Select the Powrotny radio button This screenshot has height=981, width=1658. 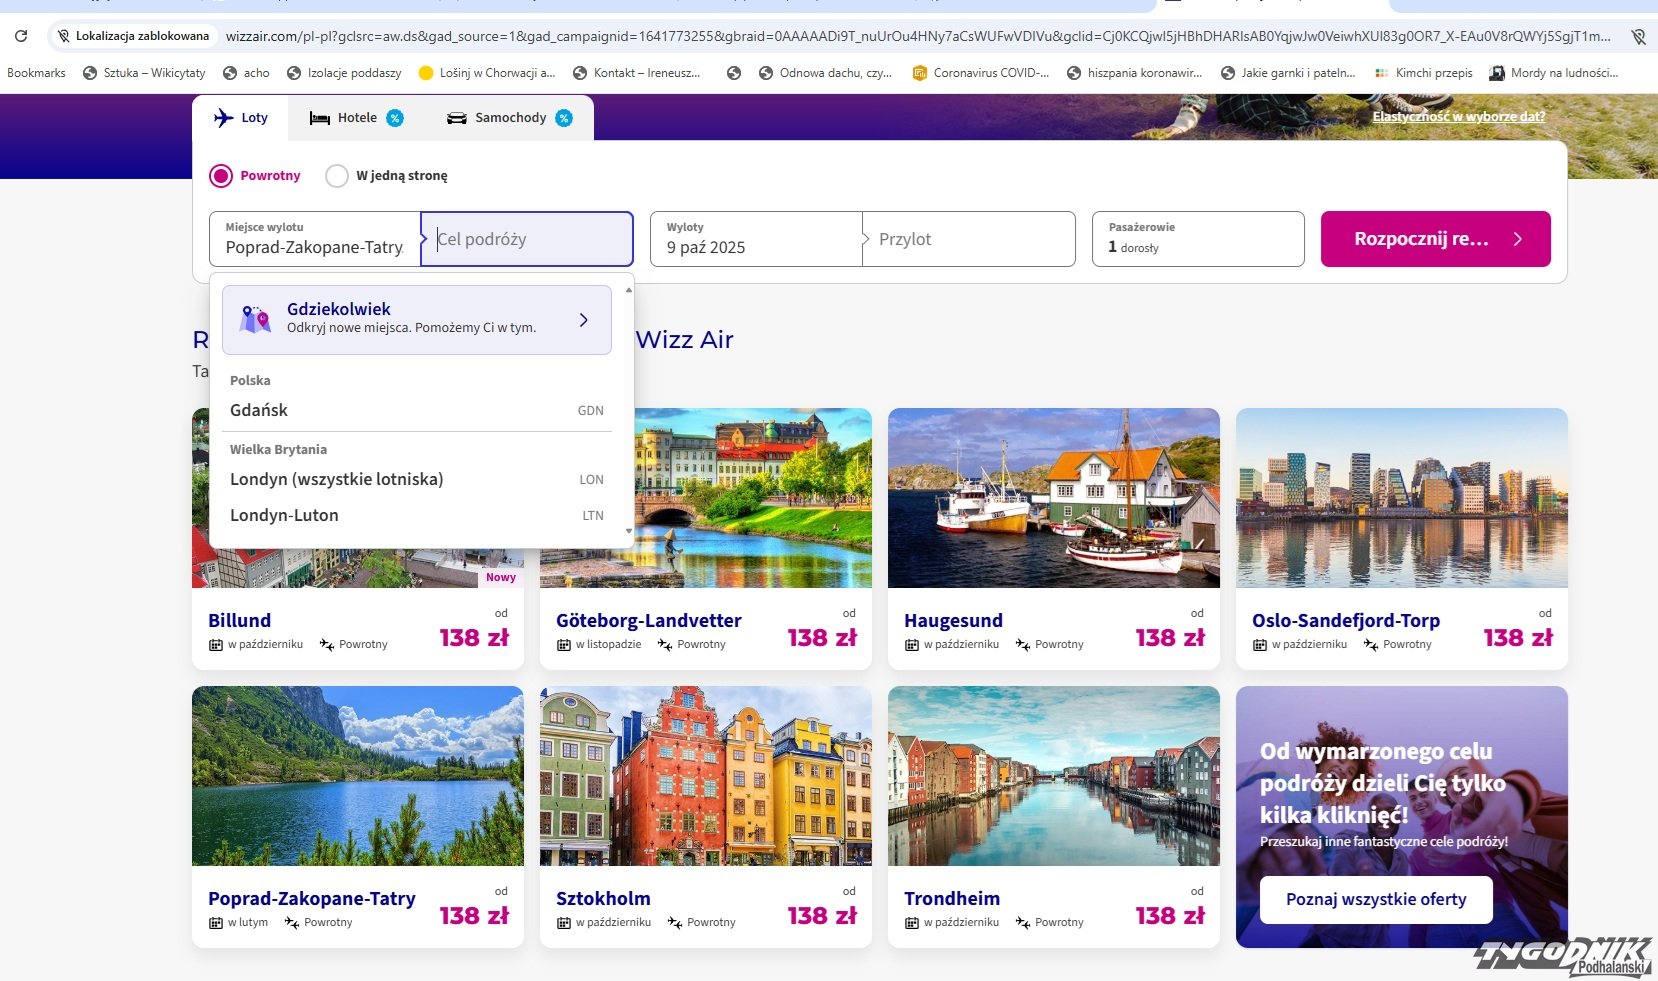(221, 176)
